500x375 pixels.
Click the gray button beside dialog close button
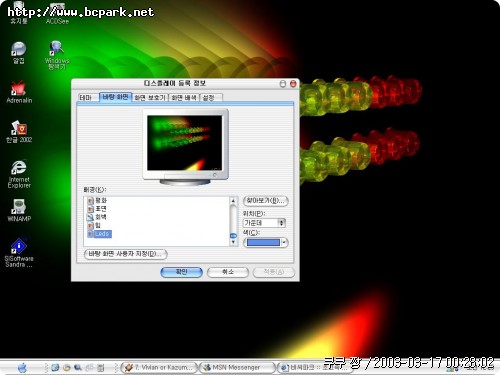(x=283, y=84)
